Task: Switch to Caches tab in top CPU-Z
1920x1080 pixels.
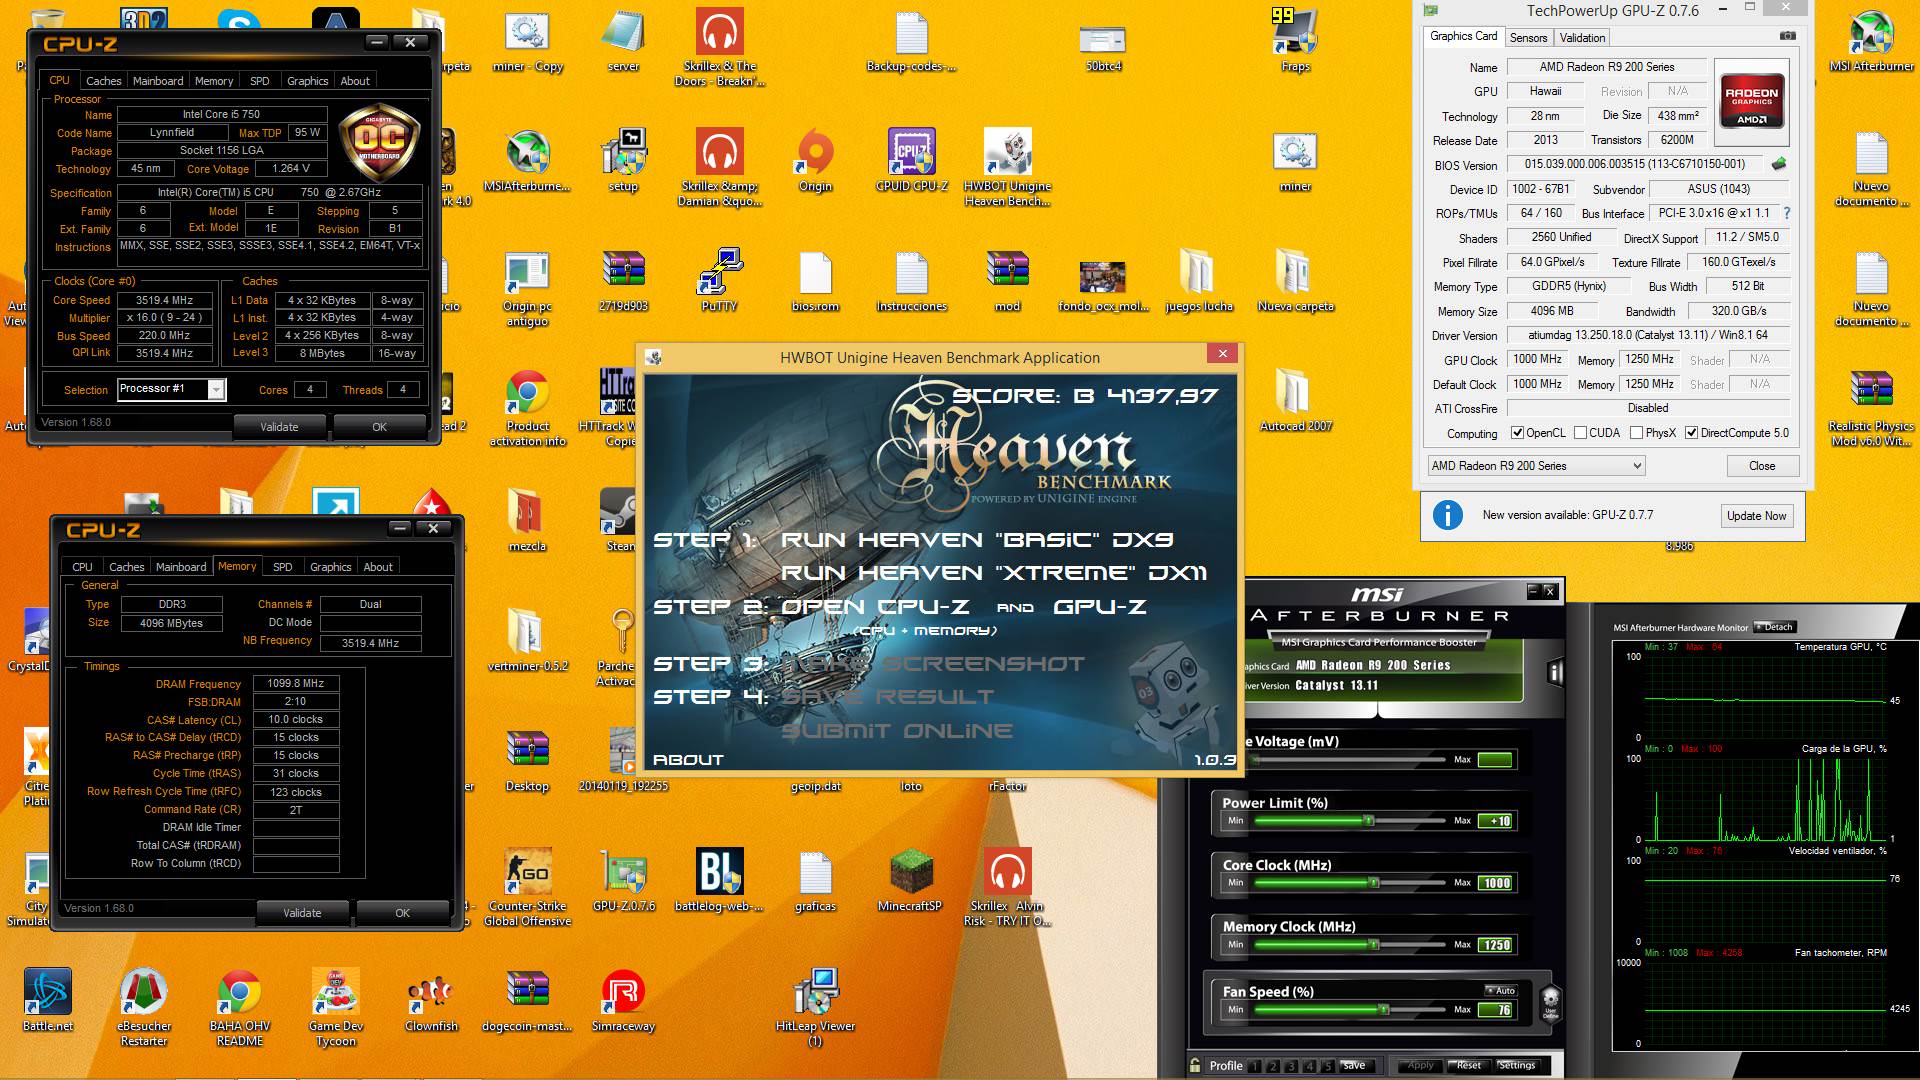Action: [x=103, y=81]
